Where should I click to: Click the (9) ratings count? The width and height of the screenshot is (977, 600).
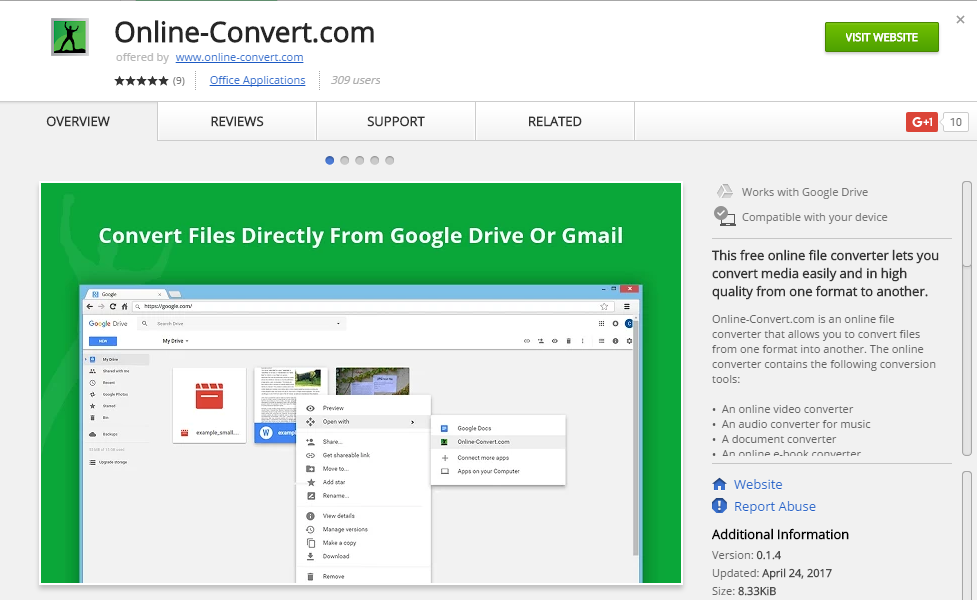click(179, 80)
